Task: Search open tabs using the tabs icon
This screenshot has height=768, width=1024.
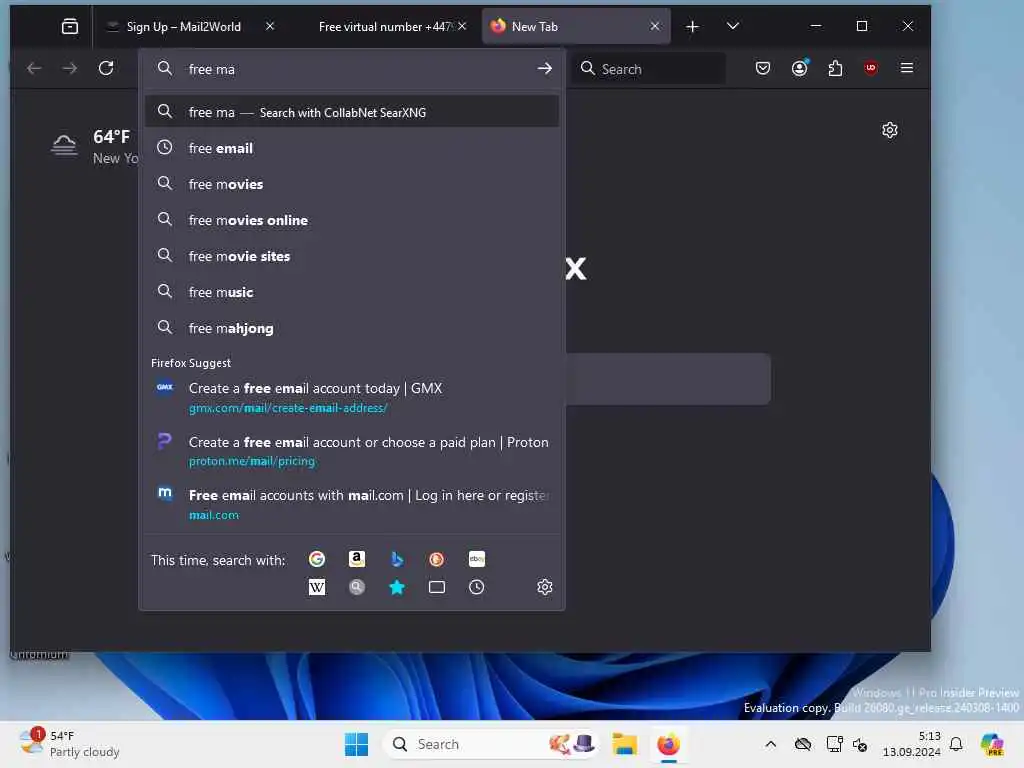Action: coord(436,587)
